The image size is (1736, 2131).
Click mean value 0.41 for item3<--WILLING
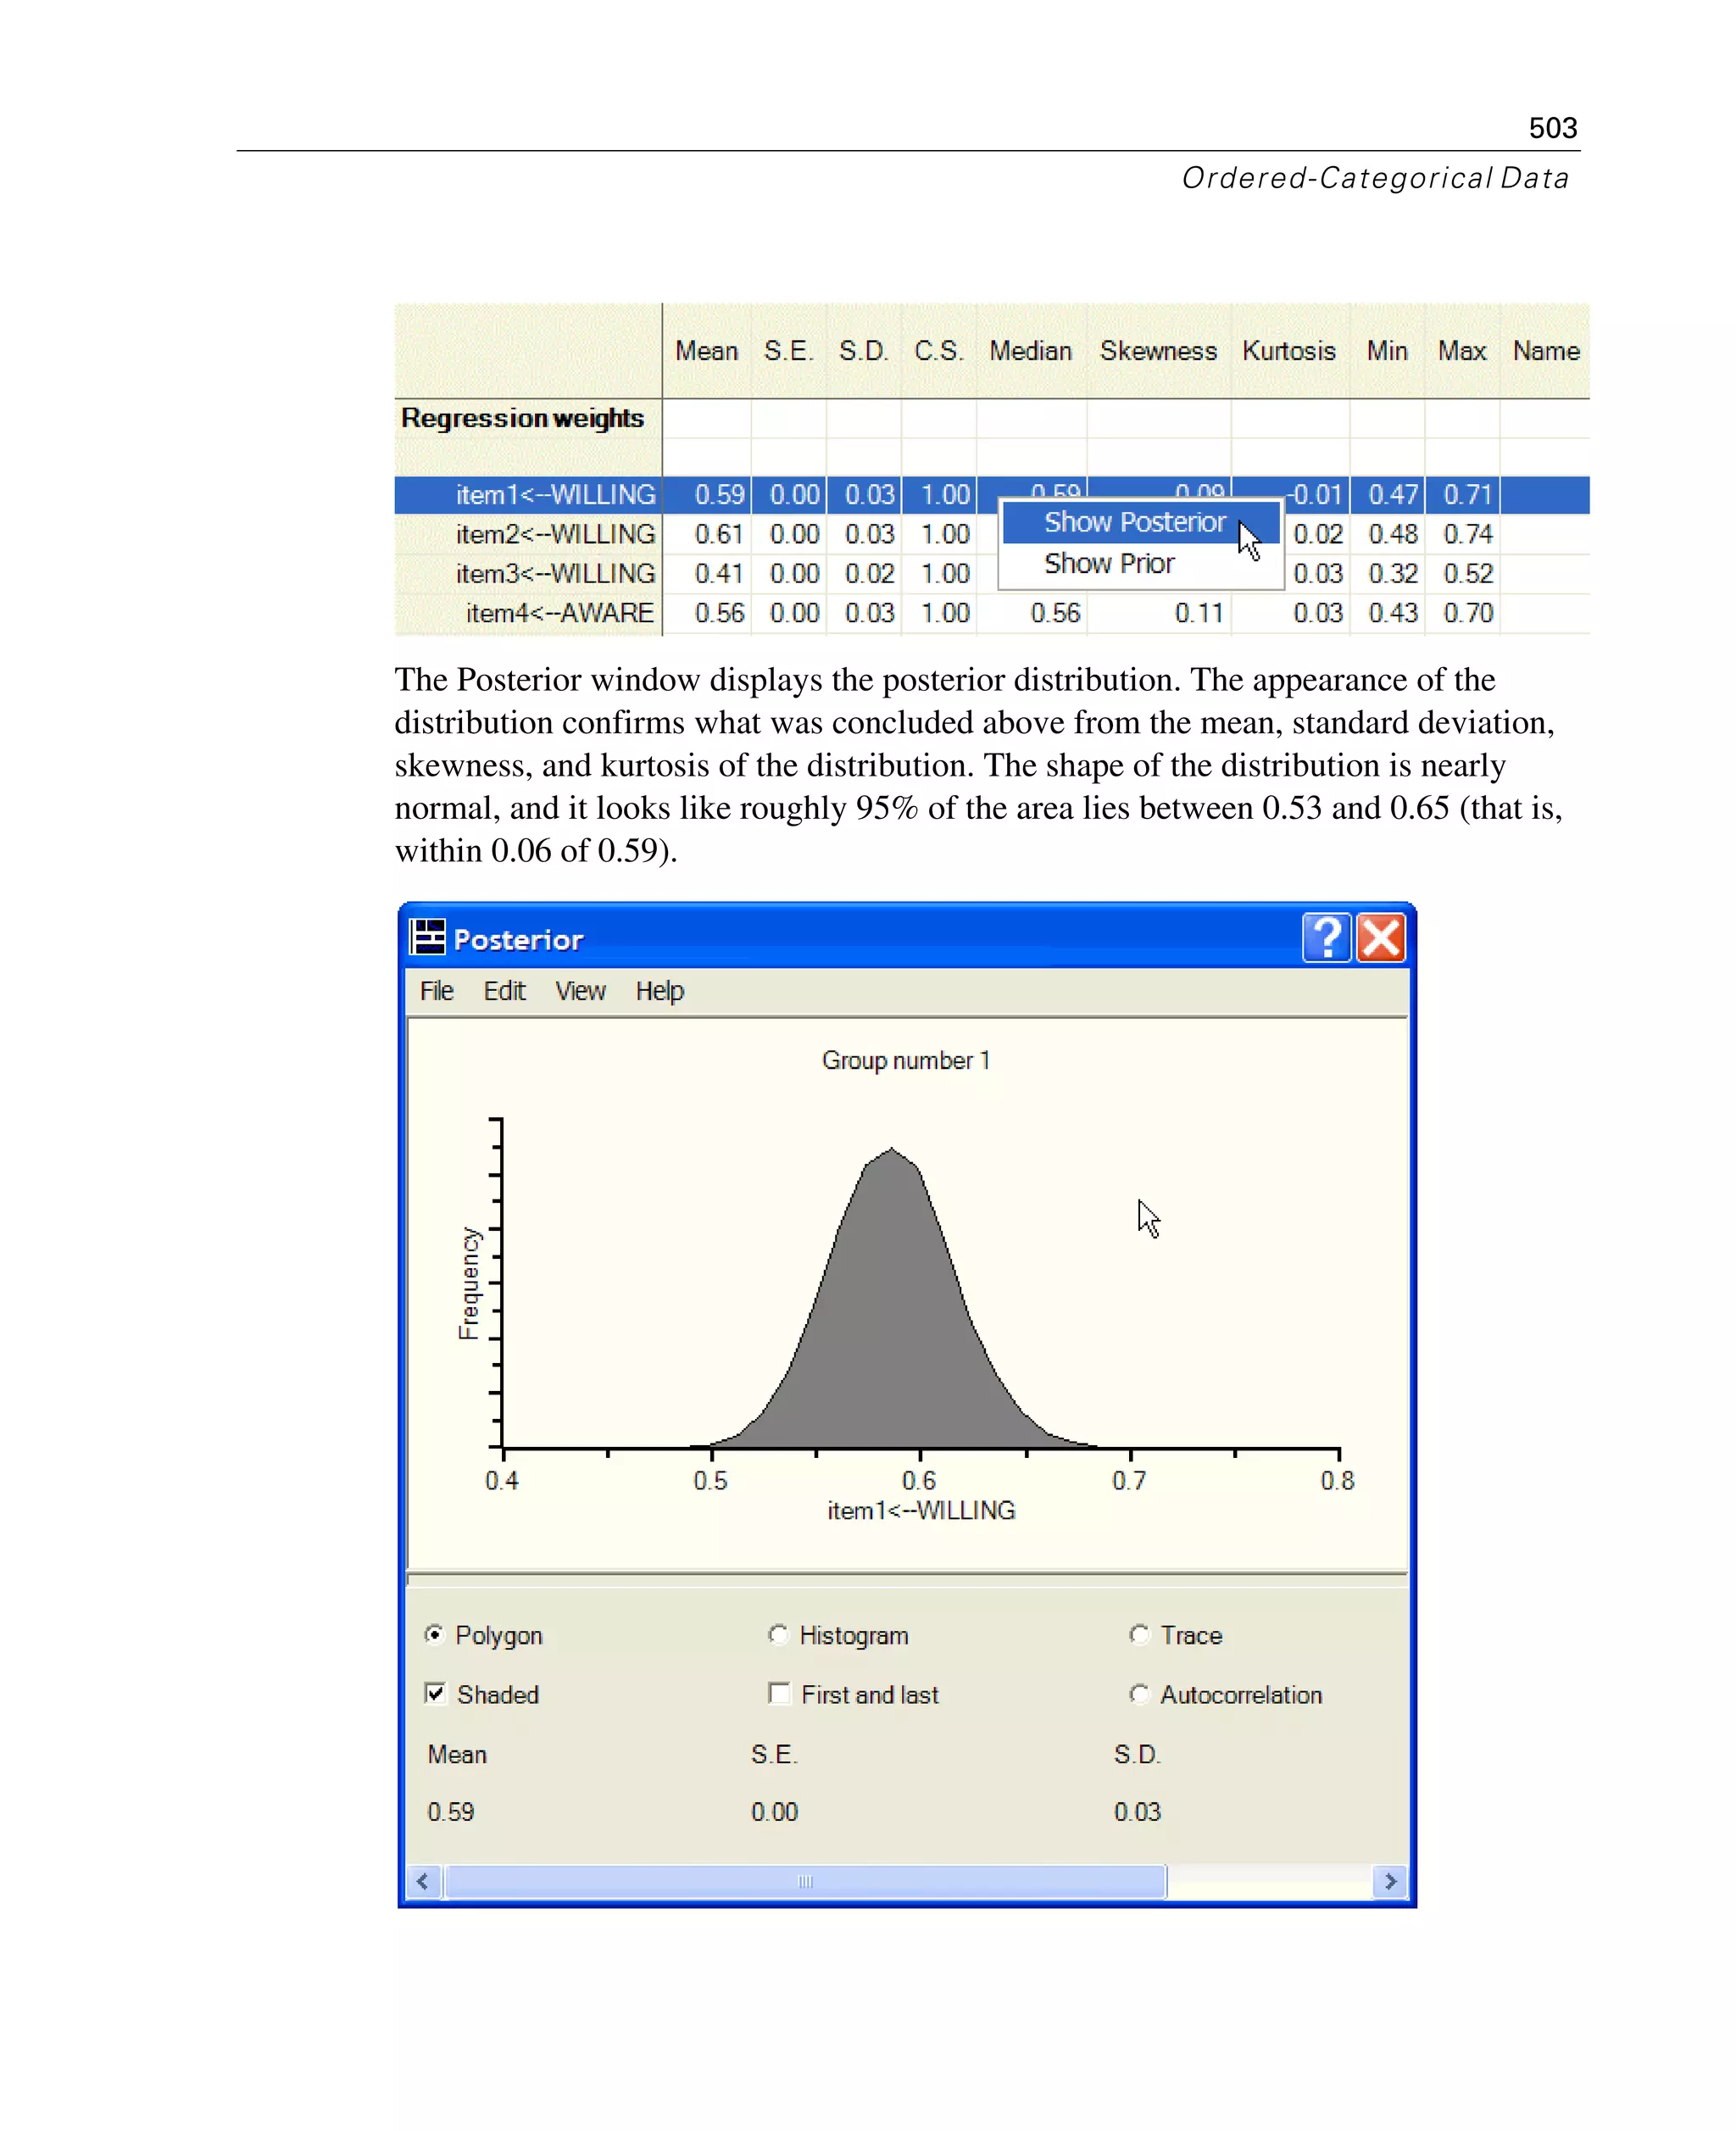pos(719,573)
